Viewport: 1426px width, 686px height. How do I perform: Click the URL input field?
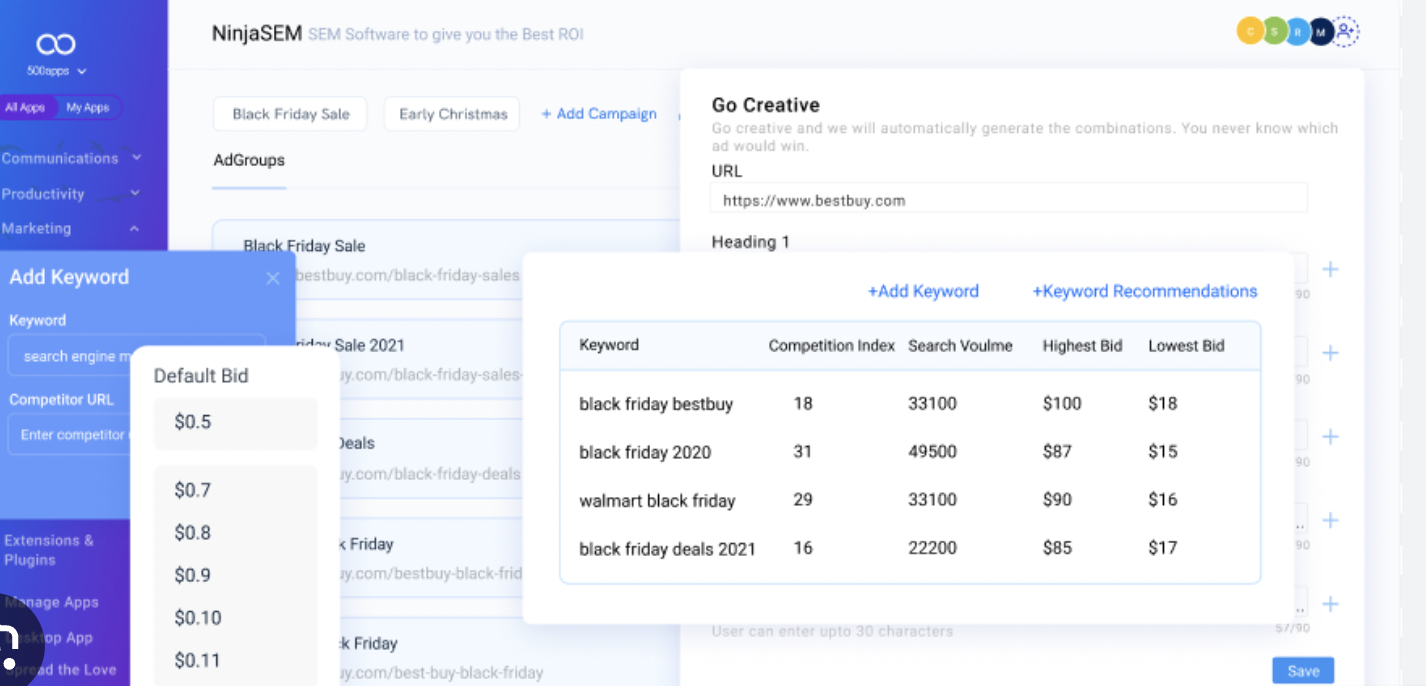coord(1008,200)
